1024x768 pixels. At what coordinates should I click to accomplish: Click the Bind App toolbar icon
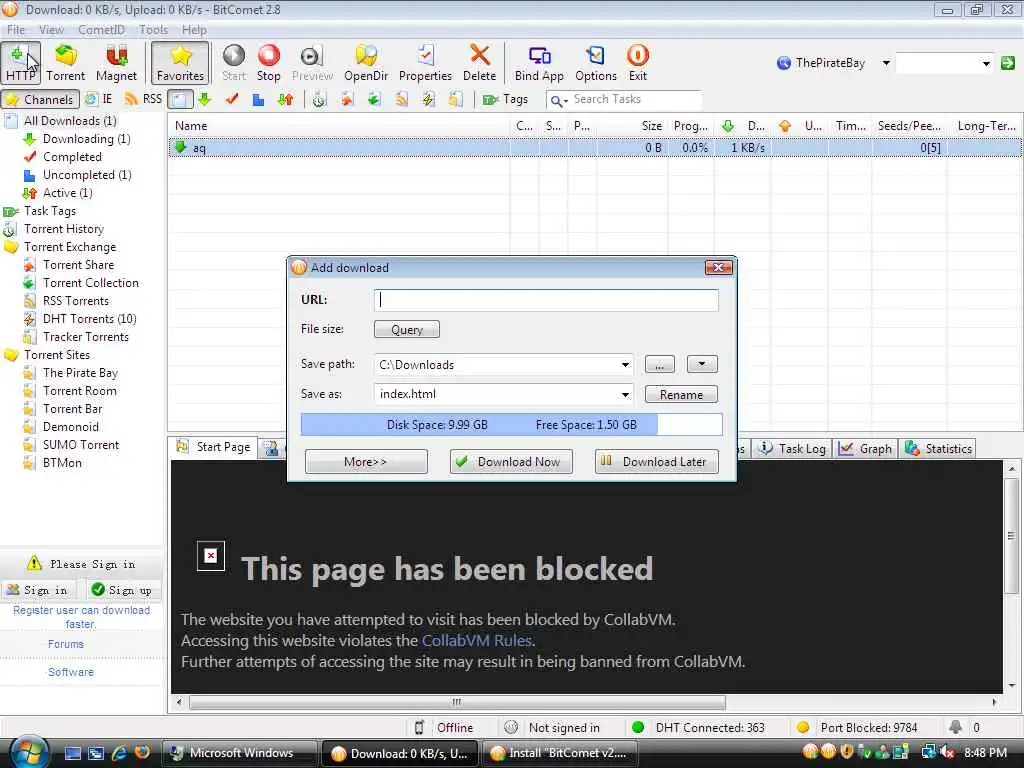pyautogui.click(x=539, y=63)
